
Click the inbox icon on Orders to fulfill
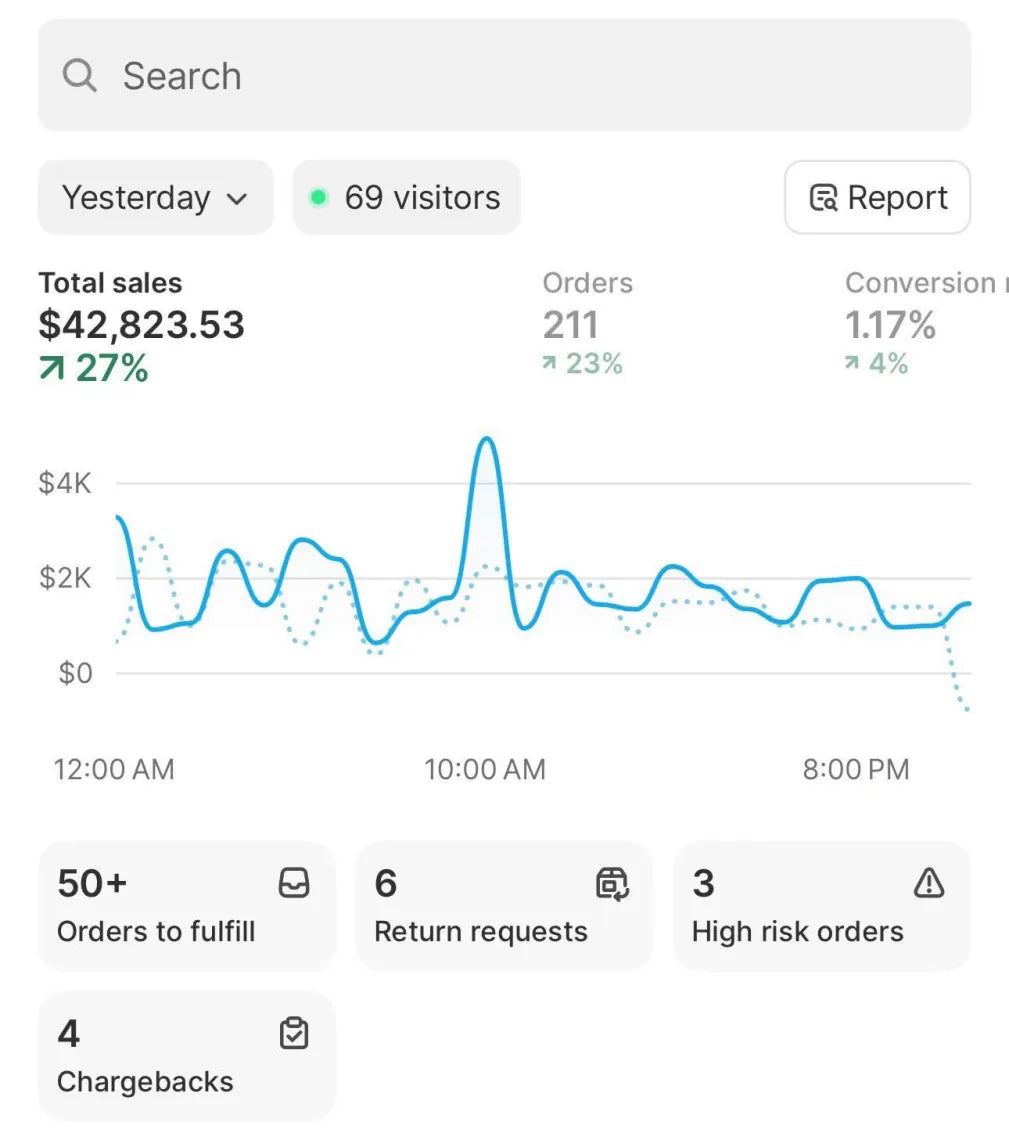click(x=294, y=883)
